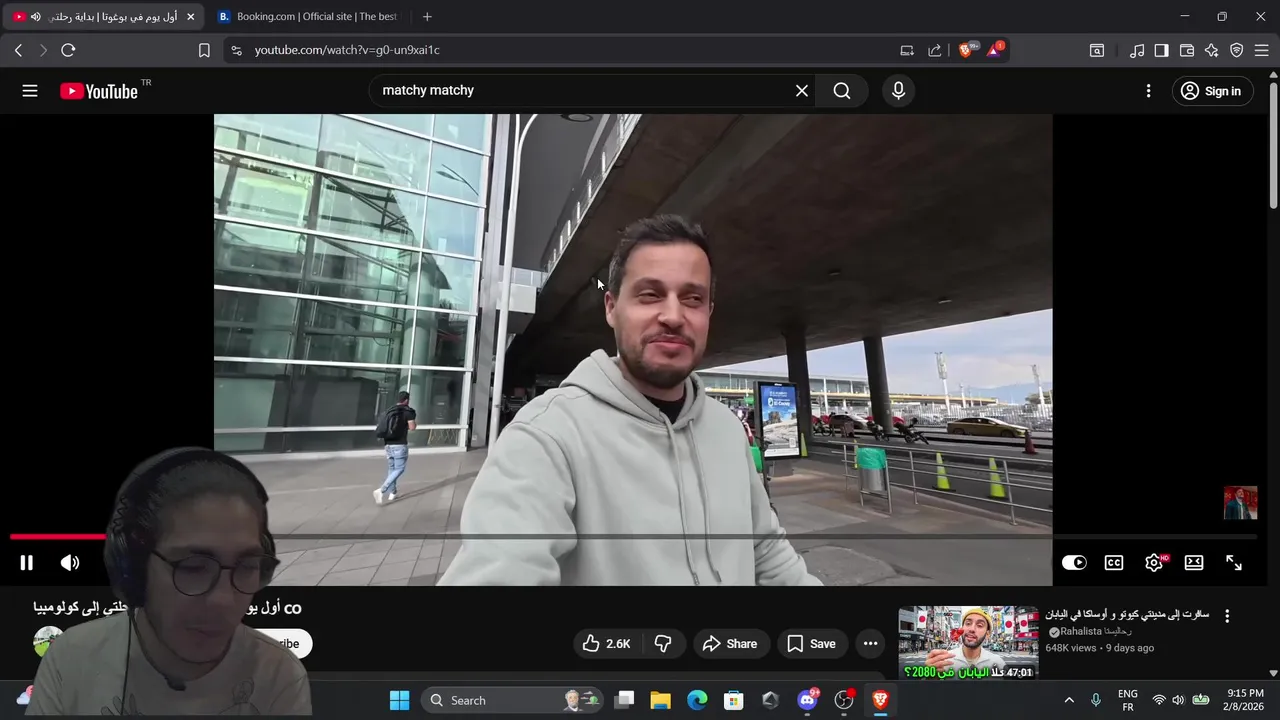Open the Brave VPN shield icon

tap(1236, 50)
